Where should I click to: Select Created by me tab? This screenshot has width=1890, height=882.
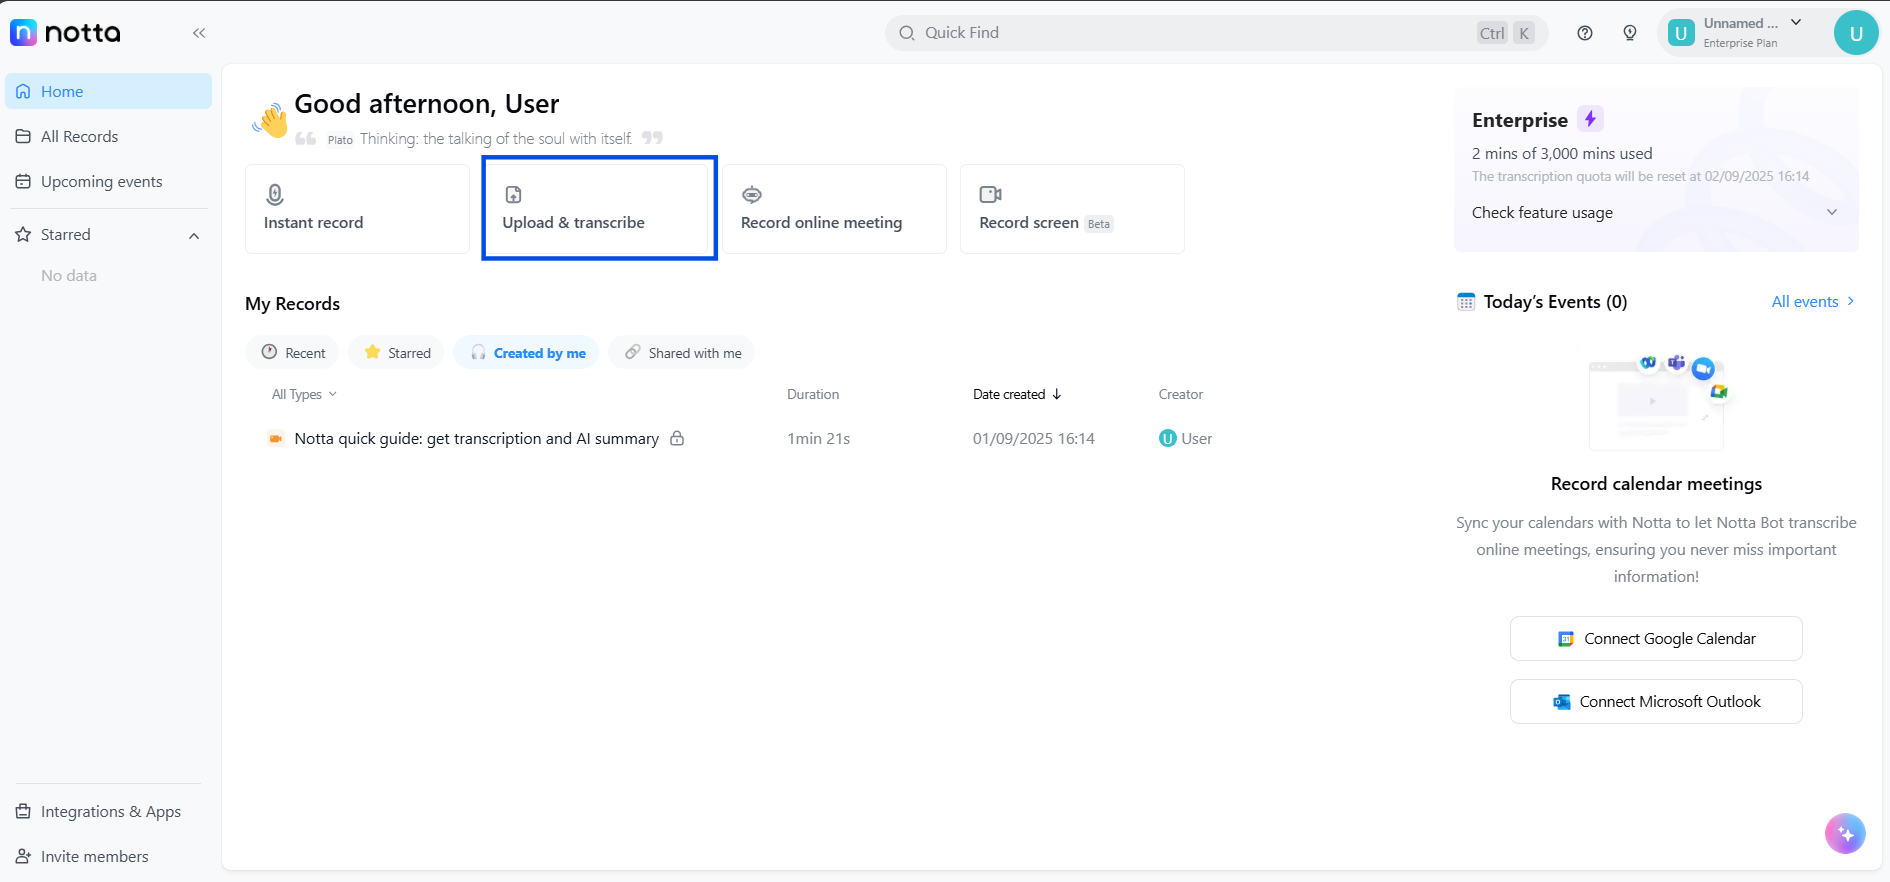pyautogui.click(x=527, y=352)
